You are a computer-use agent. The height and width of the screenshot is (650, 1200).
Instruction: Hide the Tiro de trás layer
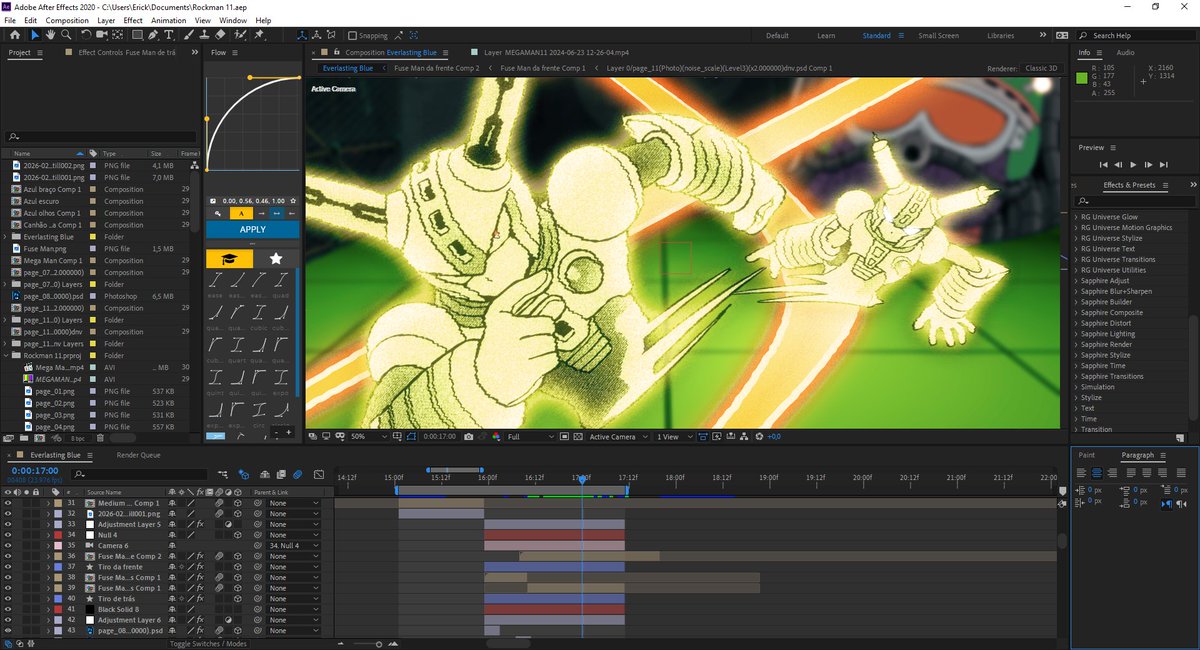(x=8, y=599)
